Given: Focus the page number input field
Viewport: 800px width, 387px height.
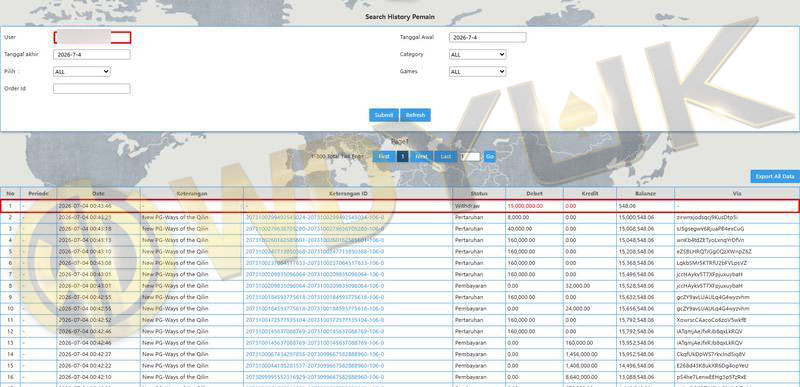Looking at the screenshot, I should pos(470,157).
